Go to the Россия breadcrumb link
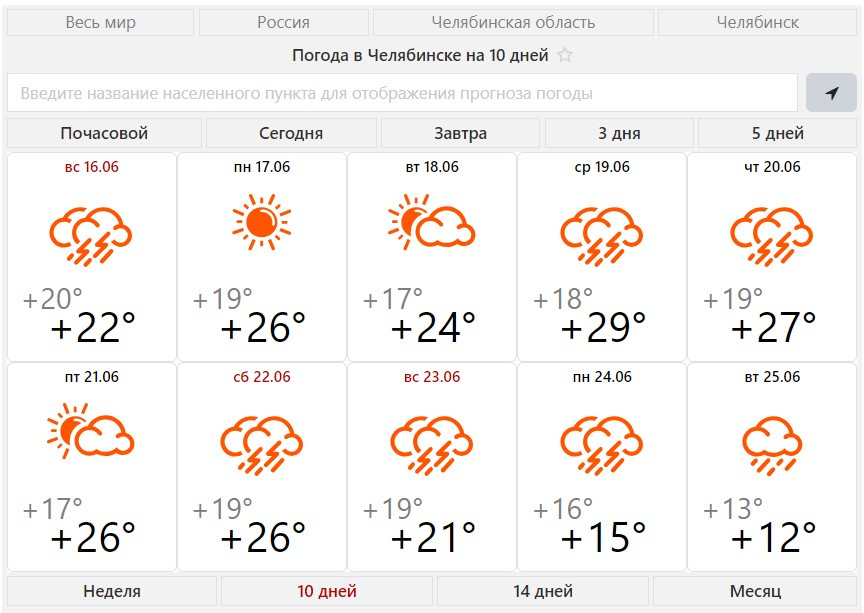 point(284,22)
